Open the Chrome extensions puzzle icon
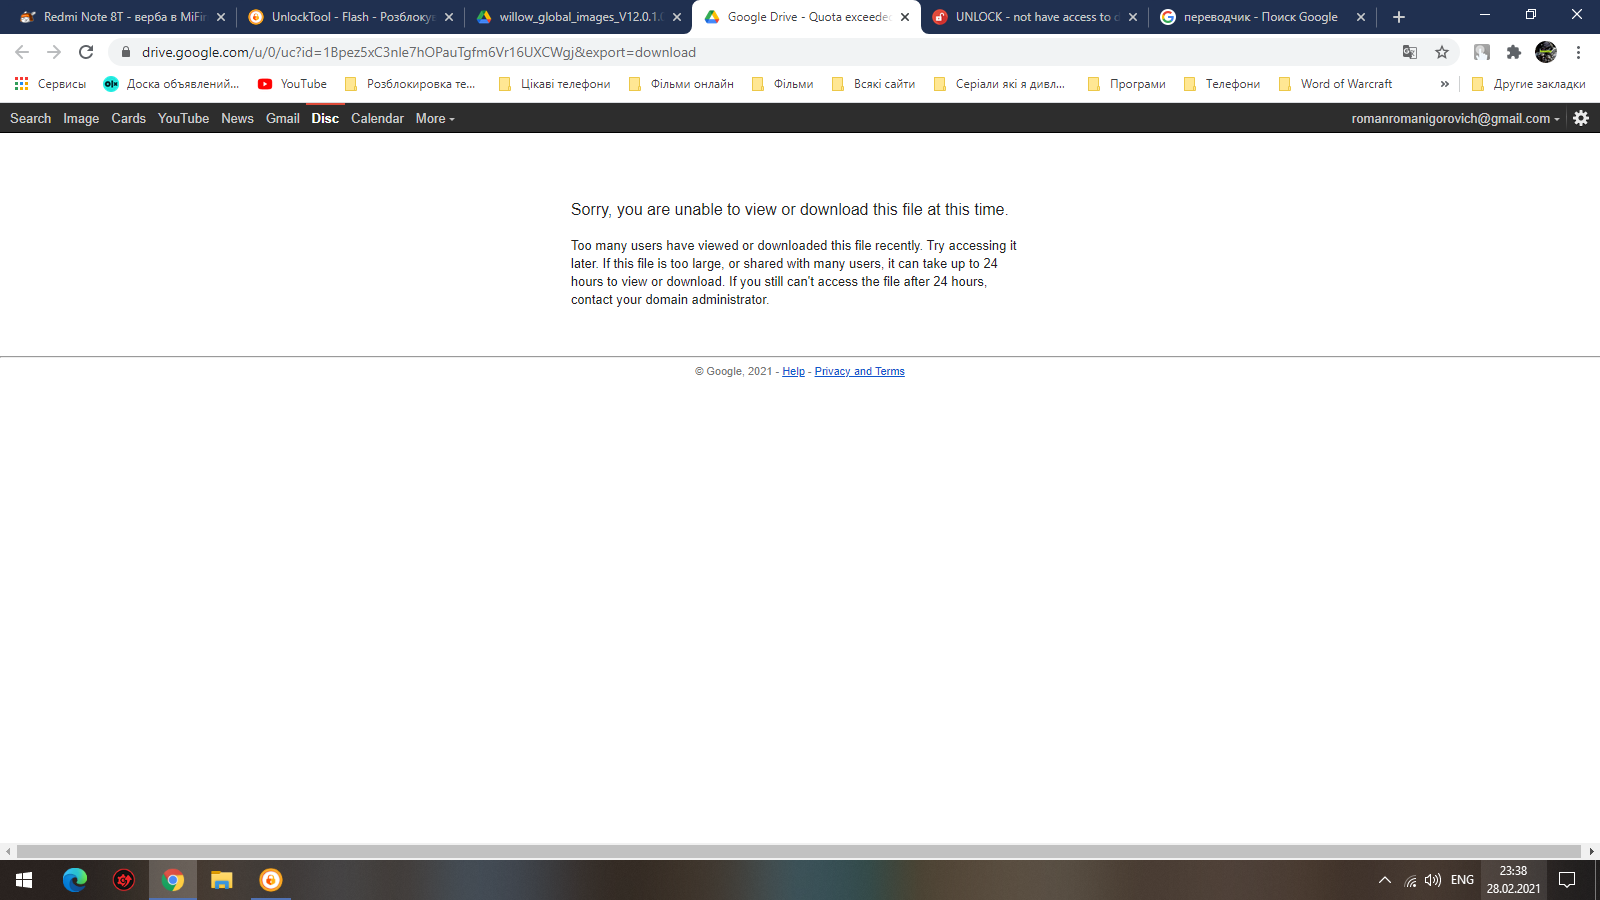This screenshot has width=1600, height=900. (1514, 52)
